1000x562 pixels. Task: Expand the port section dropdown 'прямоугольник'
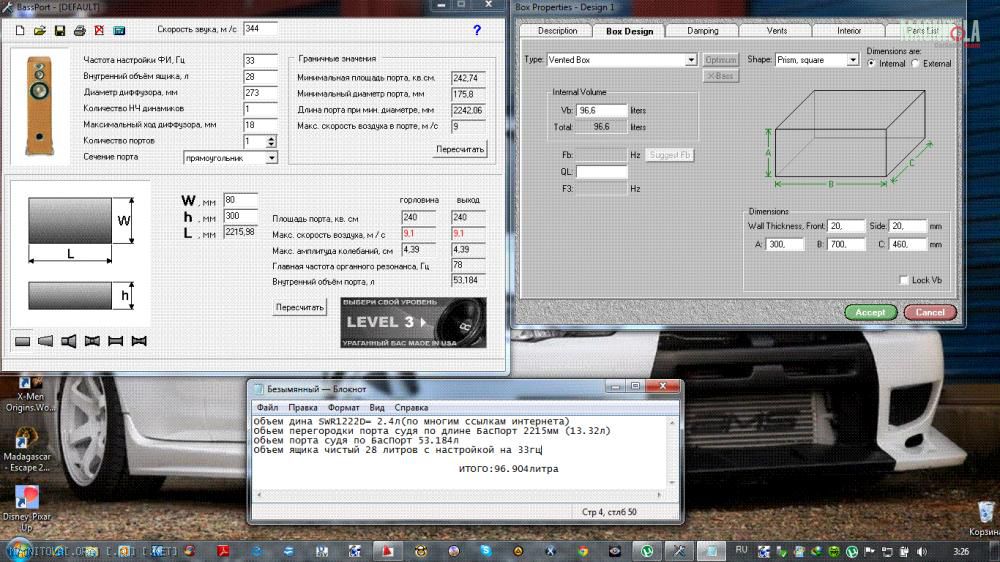point(271,158)
